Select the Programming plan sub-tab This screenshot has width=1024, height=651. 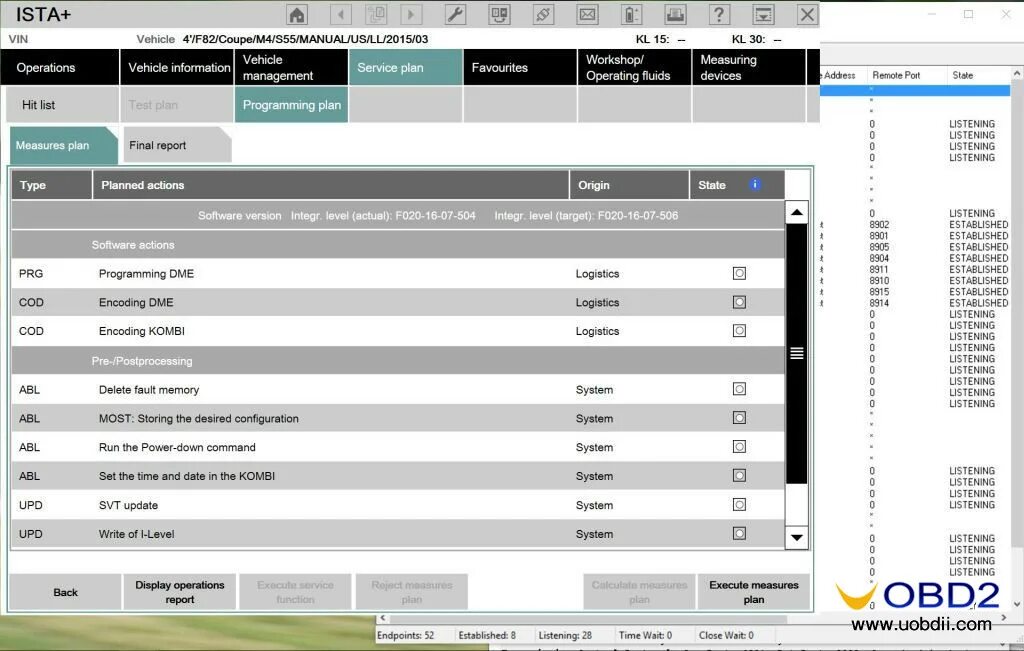291,104
